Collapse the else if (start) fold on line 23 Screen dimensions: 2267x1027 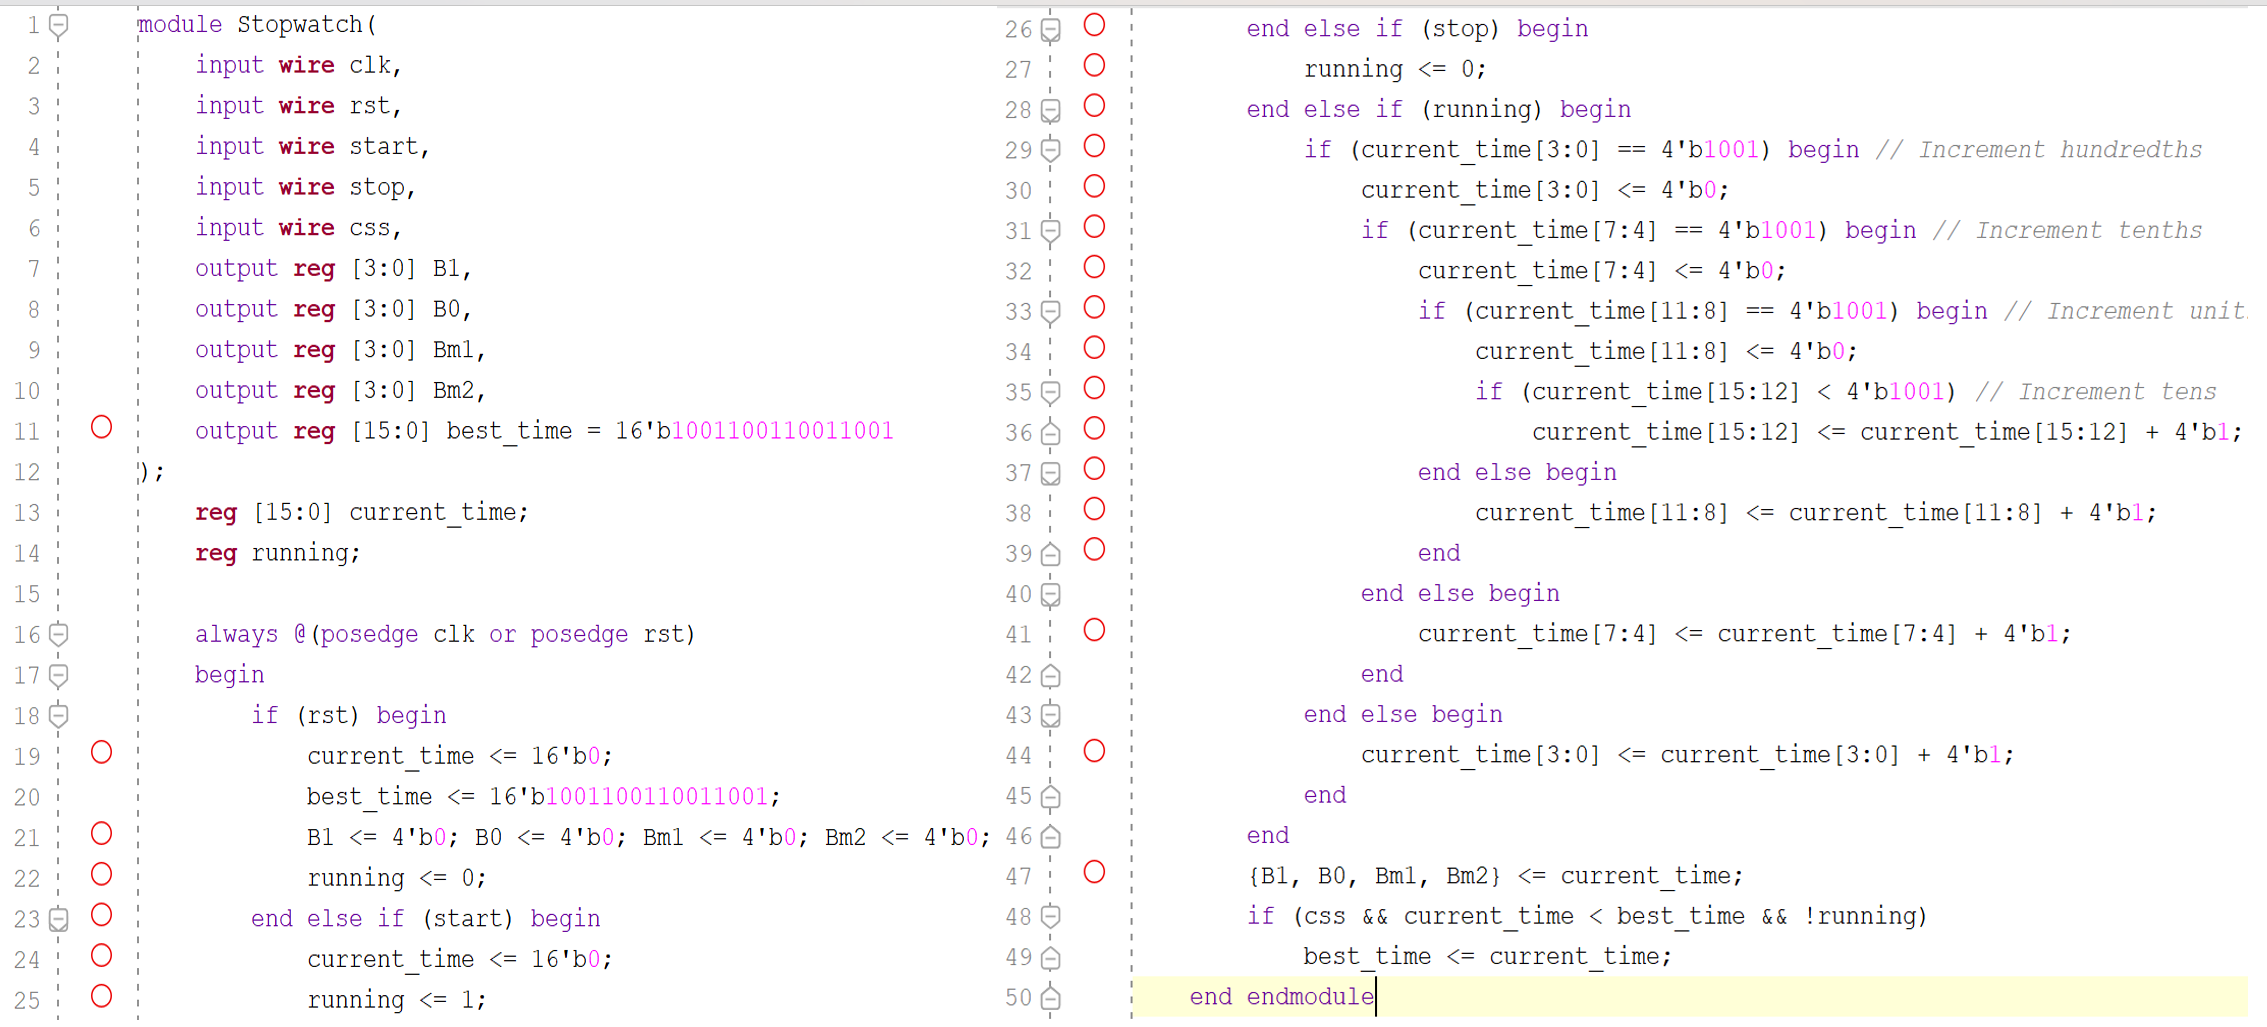[60, 916]
